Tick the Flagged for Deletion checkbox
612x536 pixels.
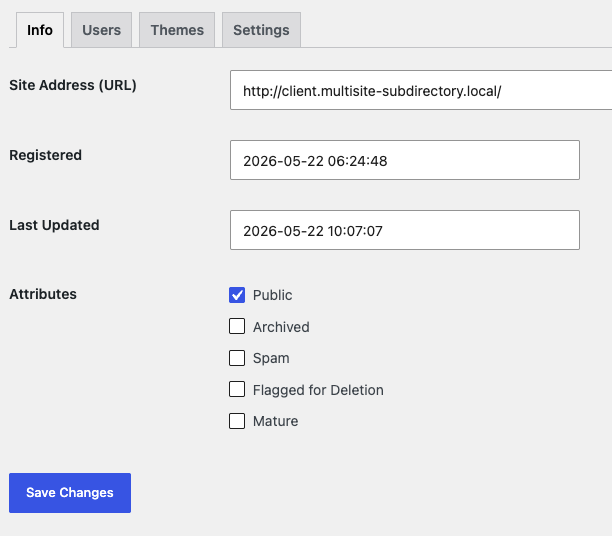[237, 389]
